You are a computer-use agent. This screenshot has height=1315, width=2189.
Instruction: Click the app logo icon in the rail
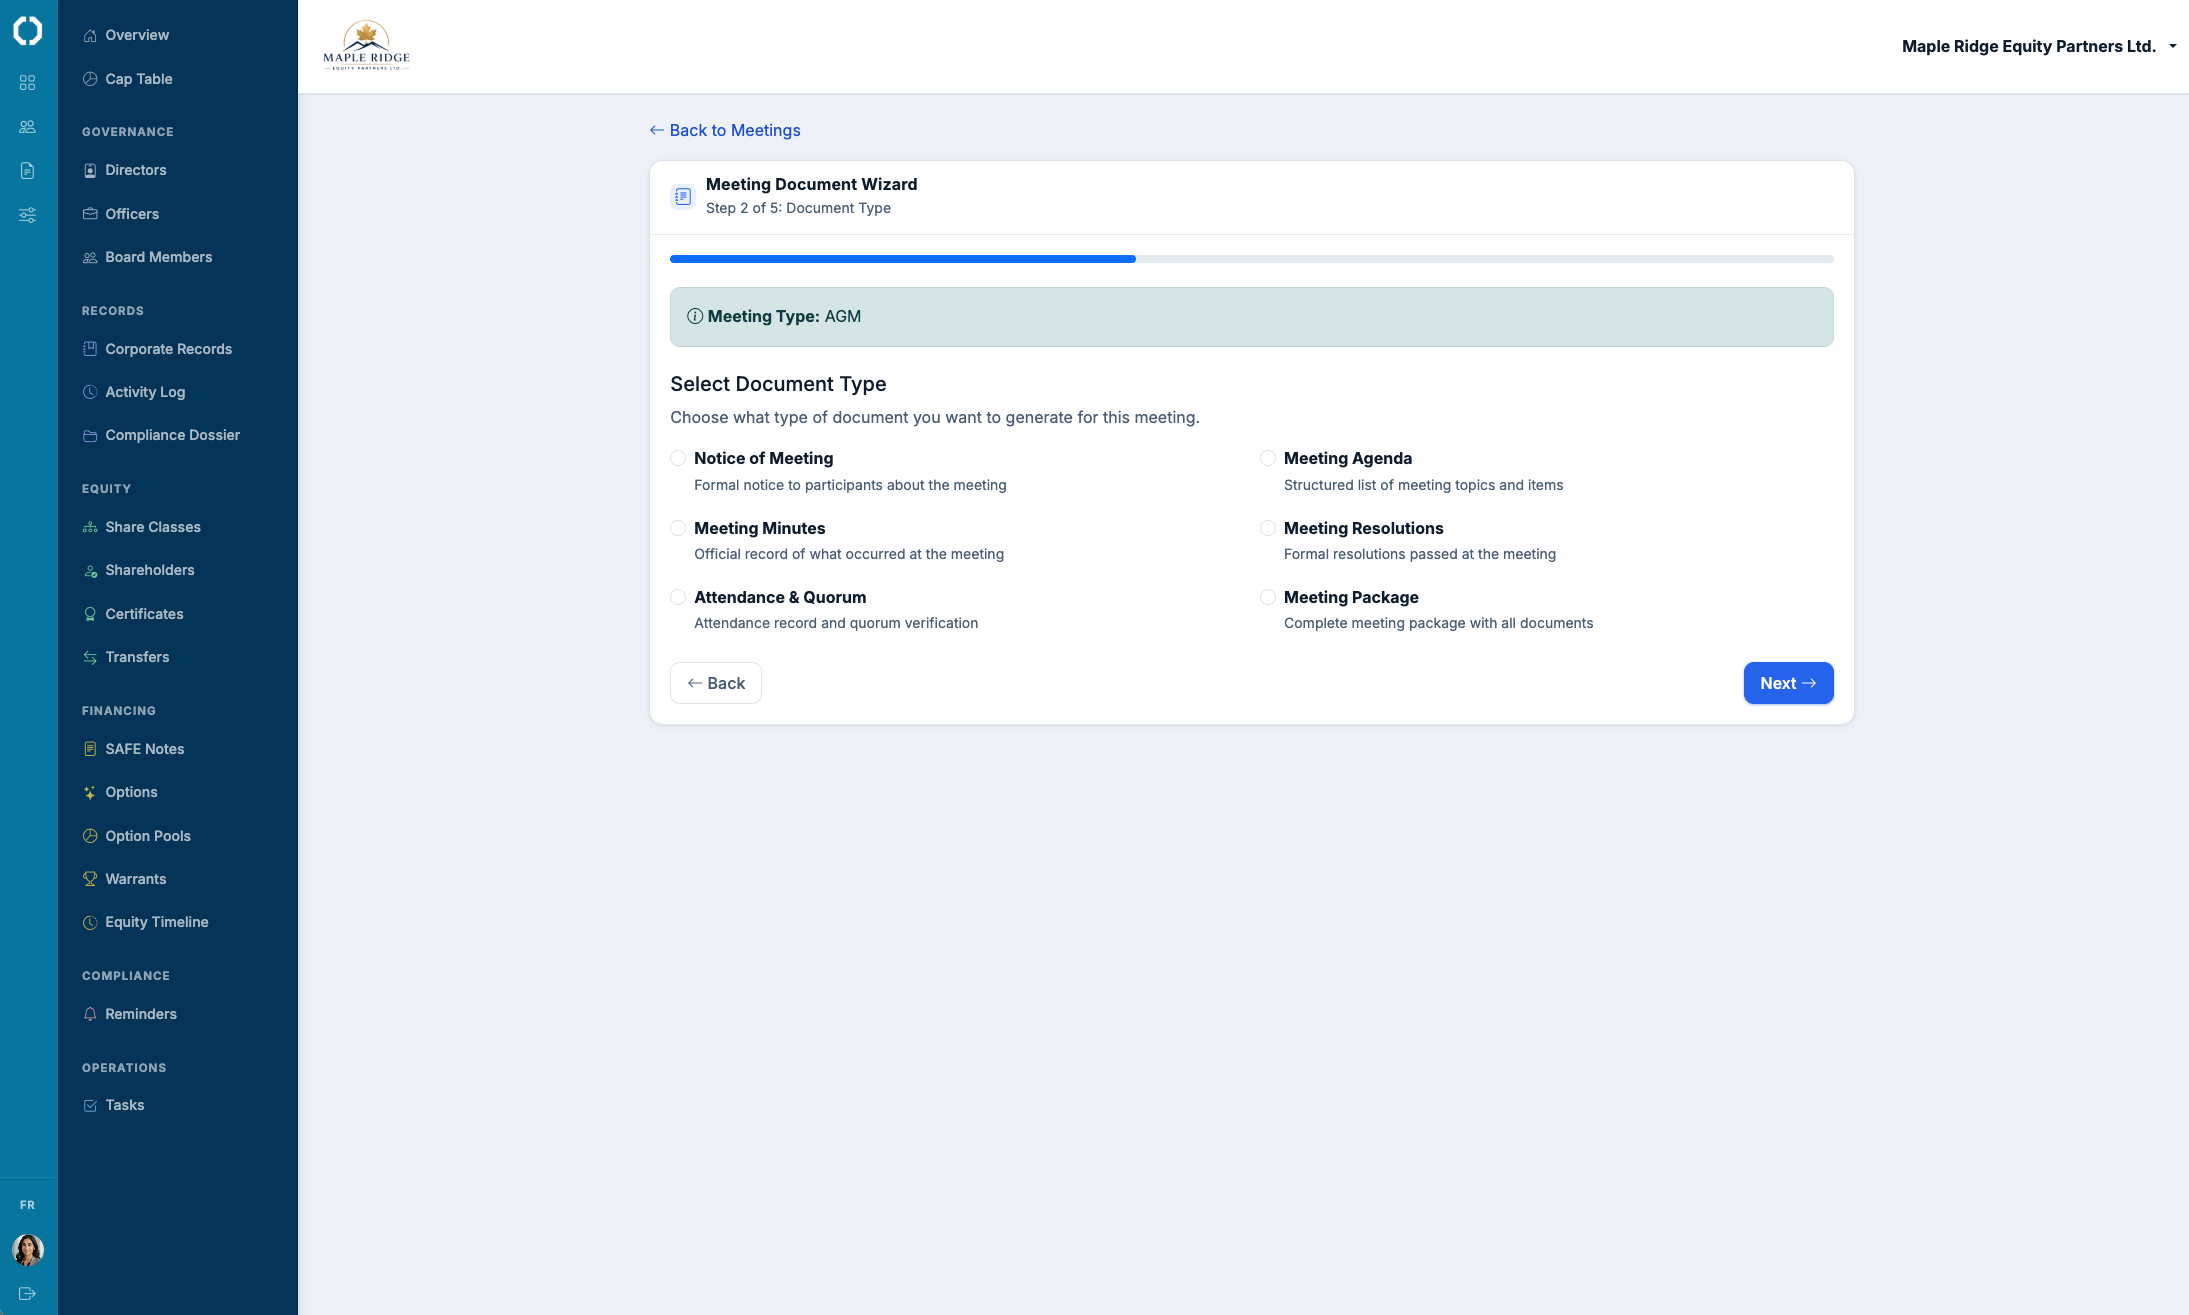pos(28,31)
